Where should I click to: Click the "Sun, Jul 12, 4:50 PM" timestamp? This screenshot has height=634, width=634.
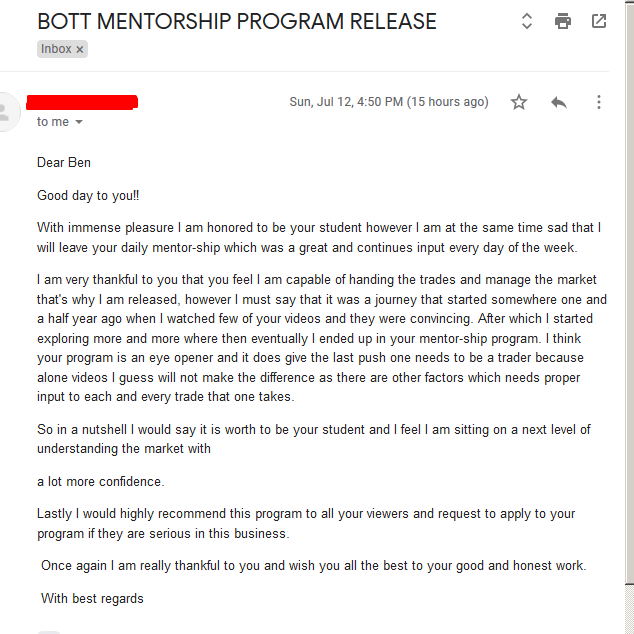click(388, 102)
